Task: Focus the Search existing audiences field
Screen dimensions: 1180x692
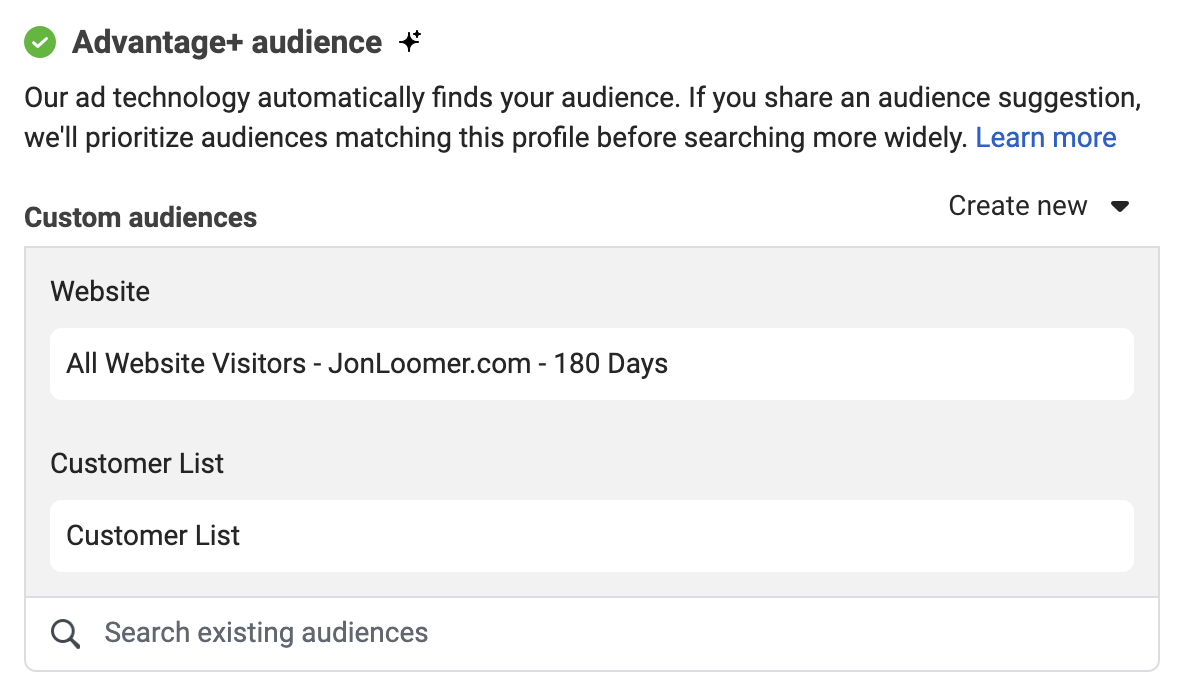Action: tap(592, 633)
